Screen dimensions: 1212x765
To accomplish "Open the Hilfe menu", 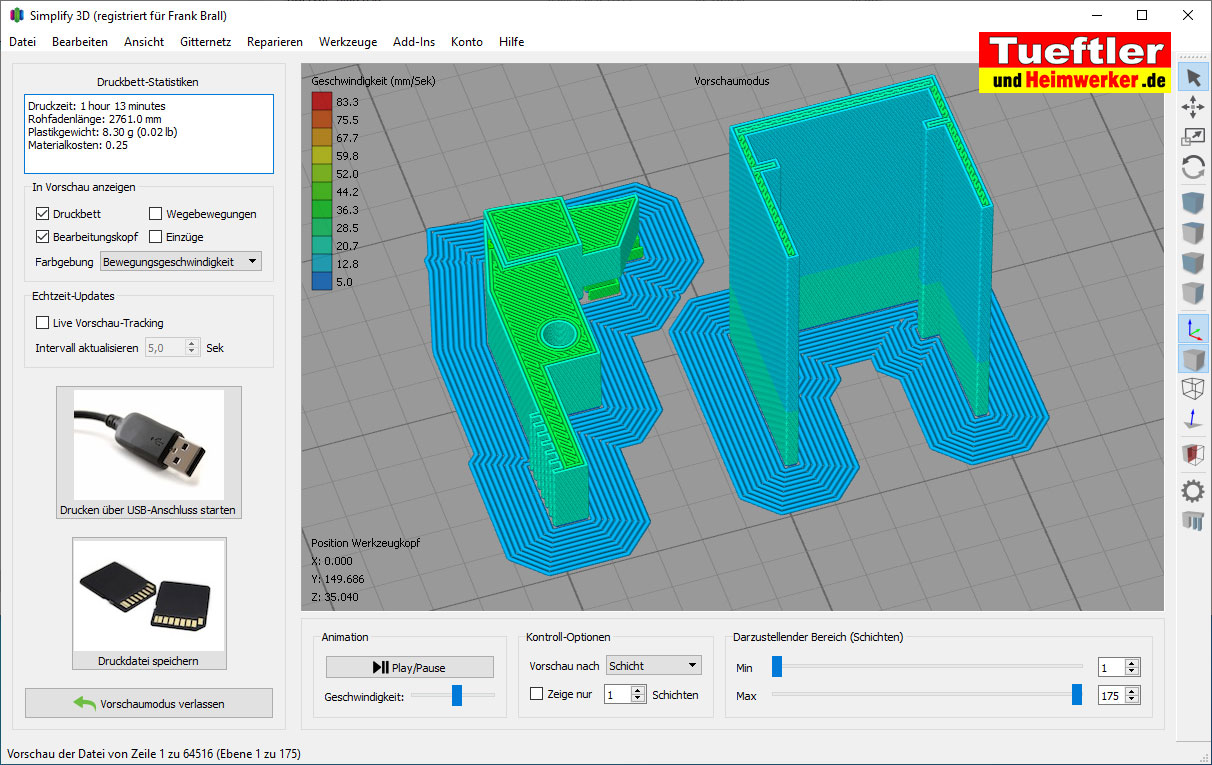I will [512, 42].
